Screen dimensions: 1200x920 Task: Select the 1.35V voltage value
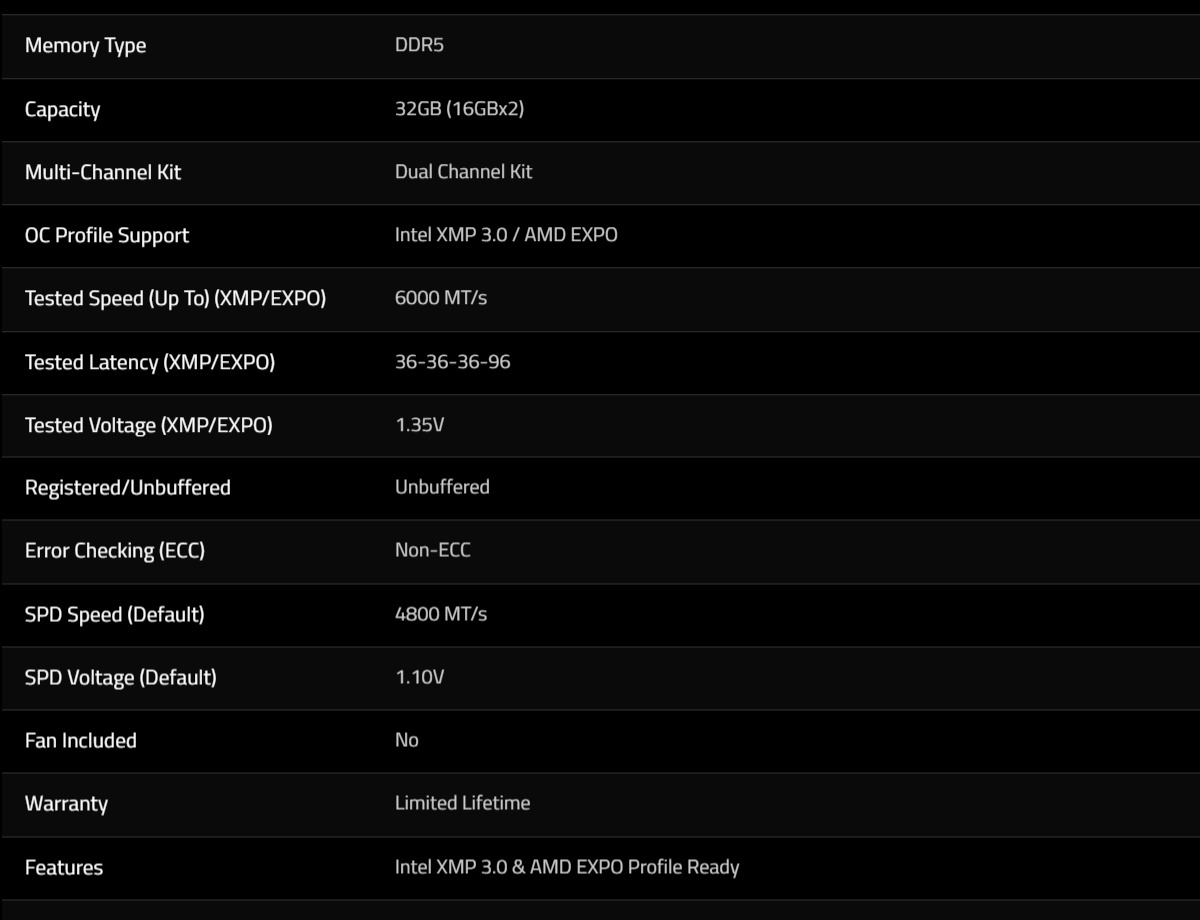pyautogui.click(x=419, y=425)
